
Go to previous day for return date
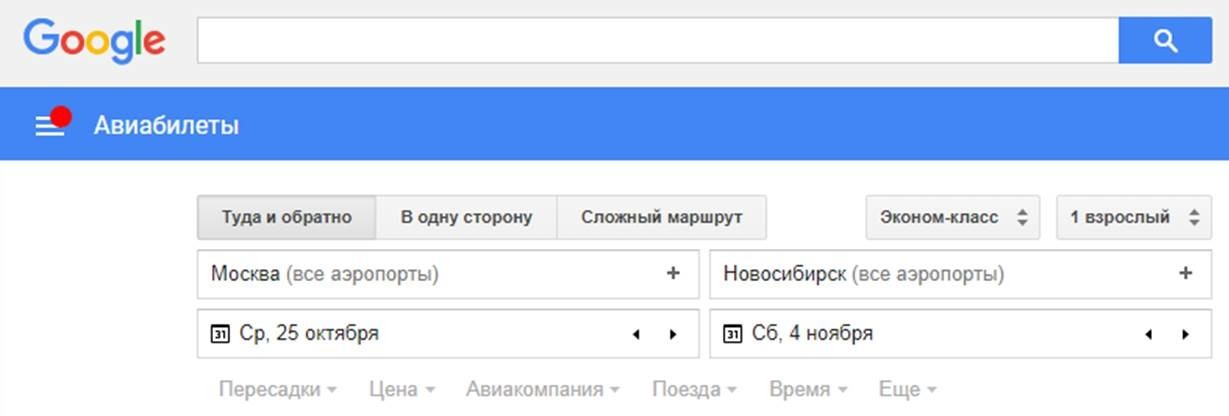[x=1148, y=335]
